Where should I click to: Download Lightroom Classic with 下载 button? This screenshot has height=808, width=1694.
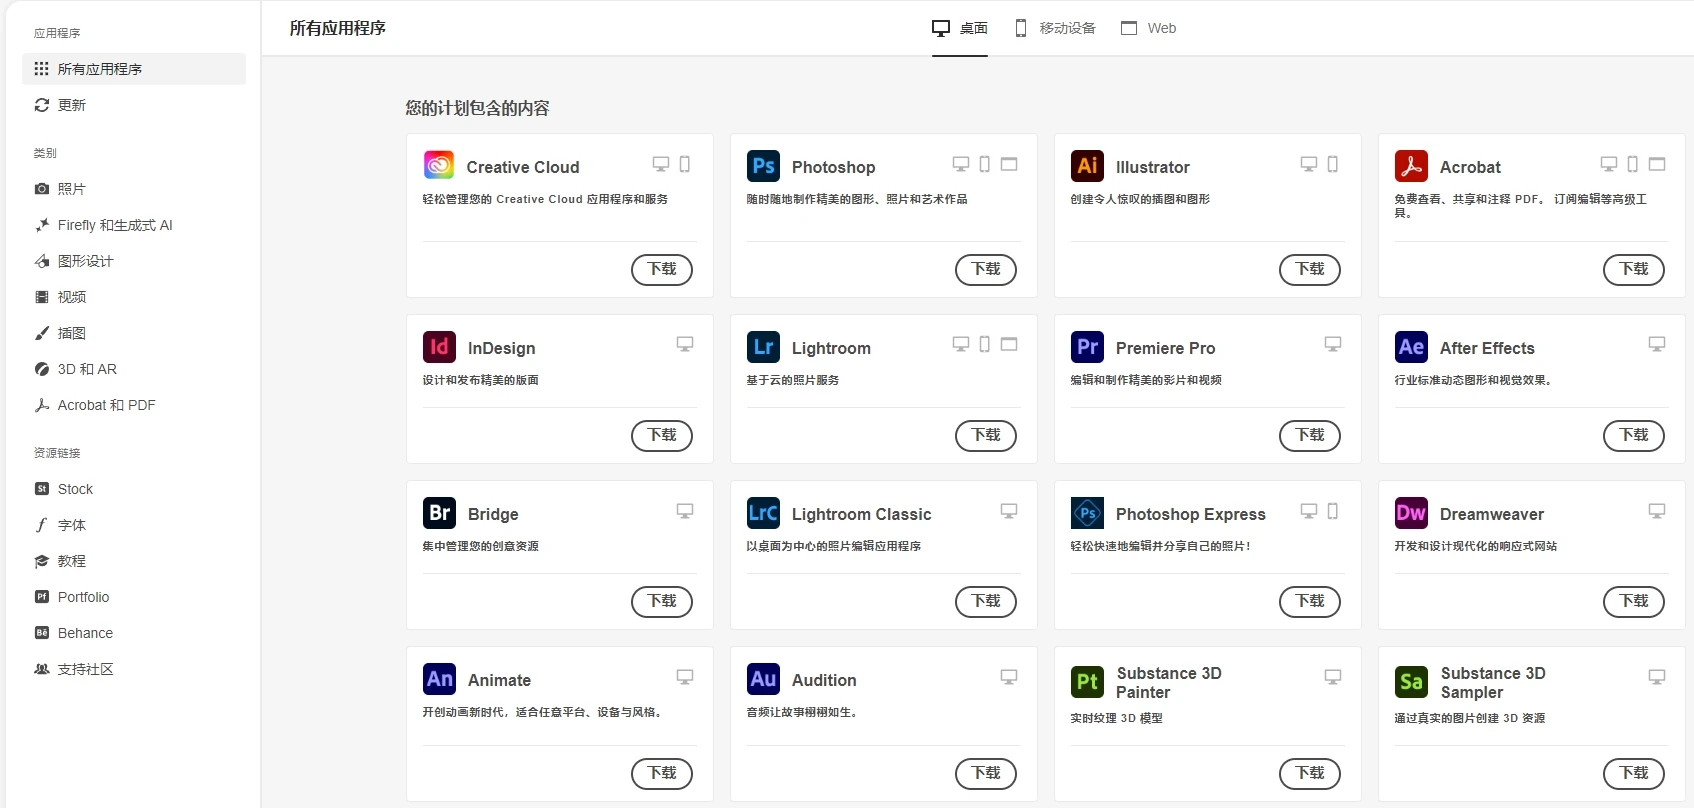coord(986,601)
